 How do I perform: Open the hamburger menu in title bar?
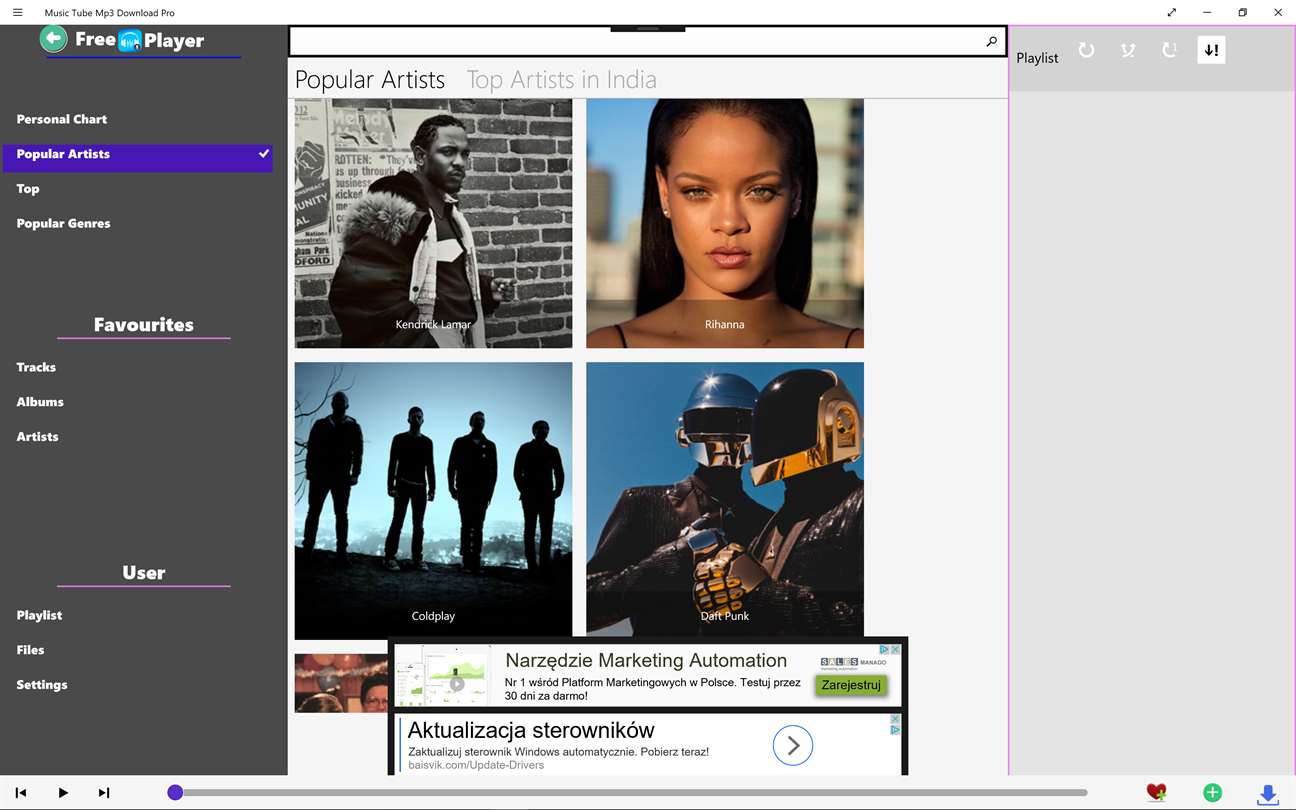[x=17, y=12]
